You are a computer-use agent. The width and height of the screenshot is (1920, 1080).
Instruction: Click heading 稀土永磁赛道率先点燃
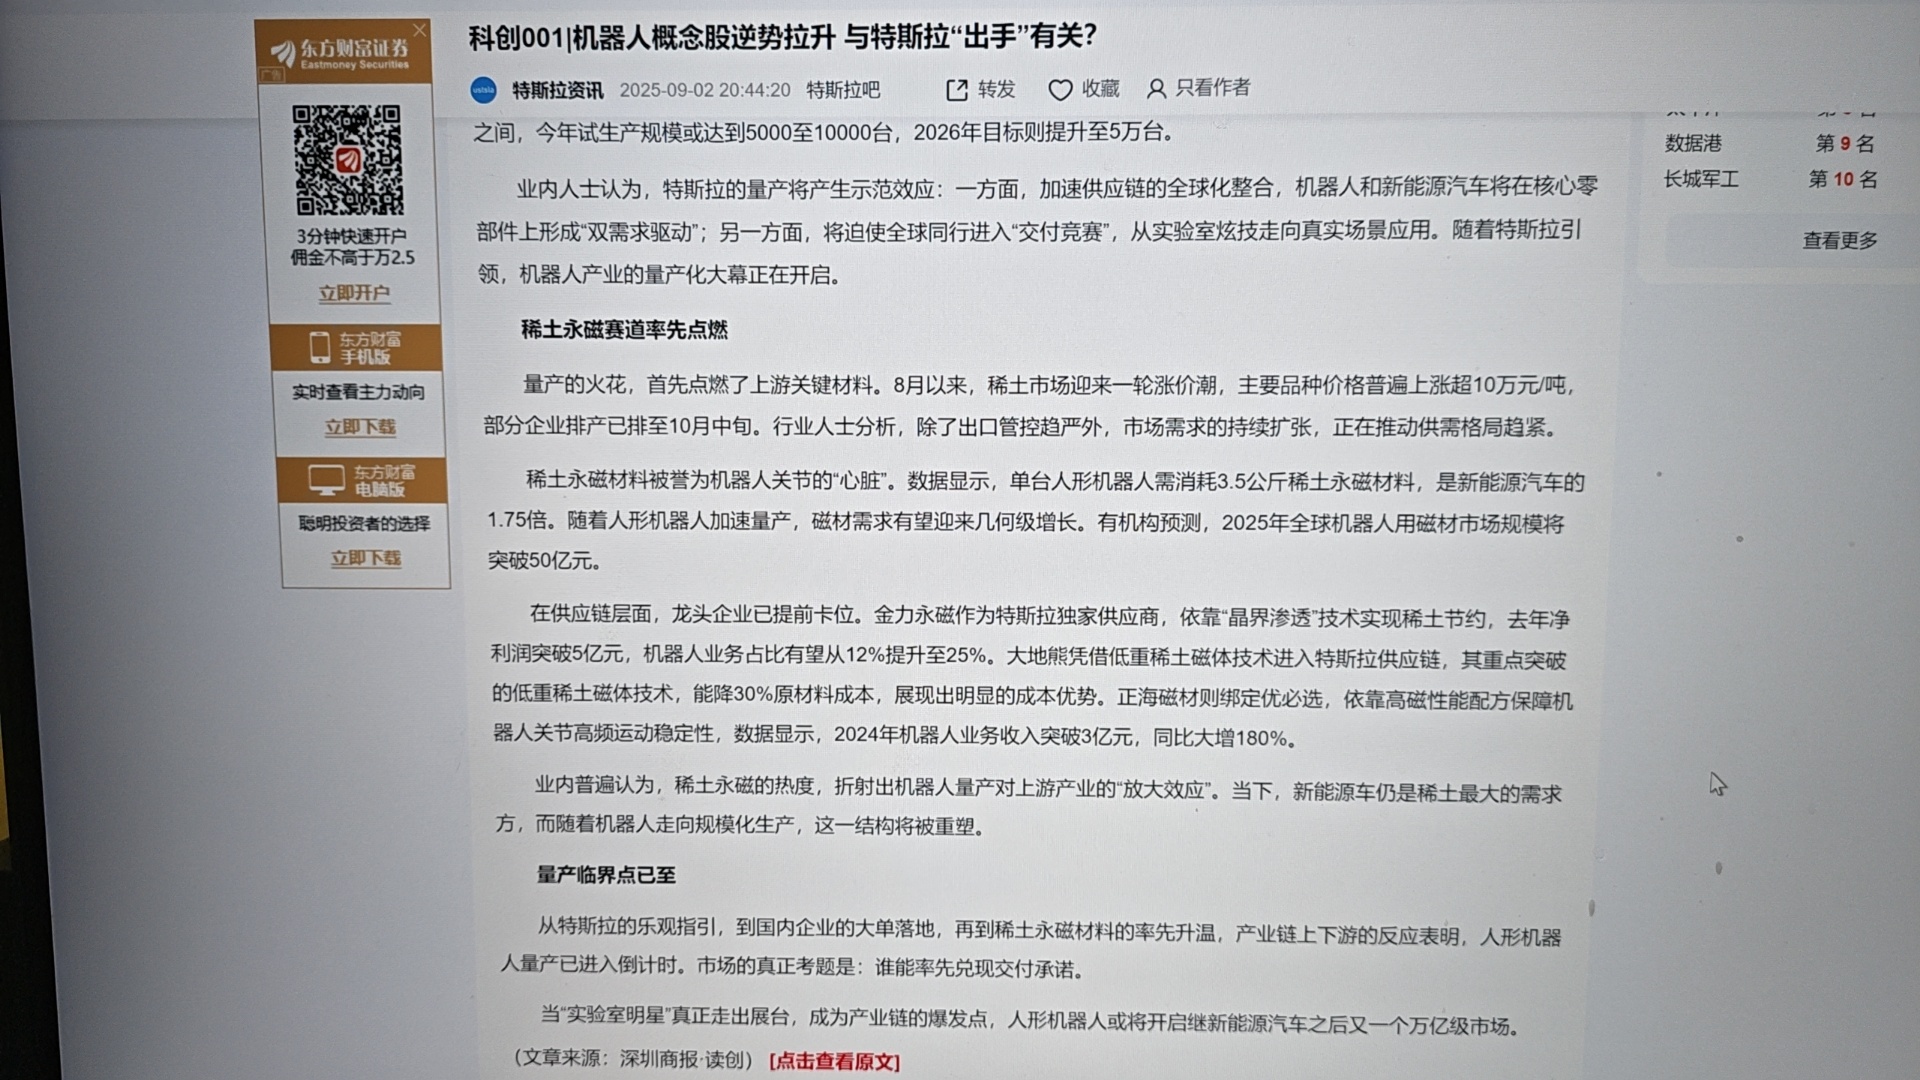tap(624, 329)
